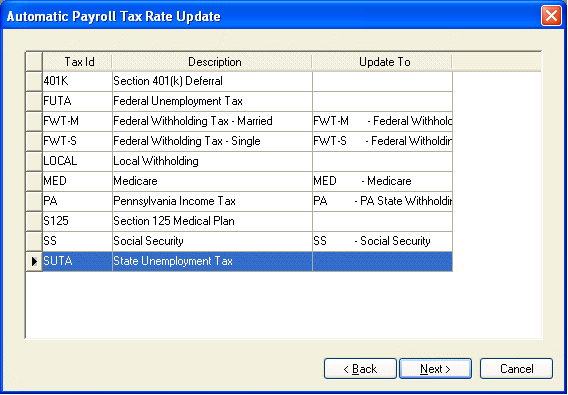Image resolution: width=568 pixels, height=395 pixels.
Task: Open the Update To cell for FWT-M
Action: 383,121
